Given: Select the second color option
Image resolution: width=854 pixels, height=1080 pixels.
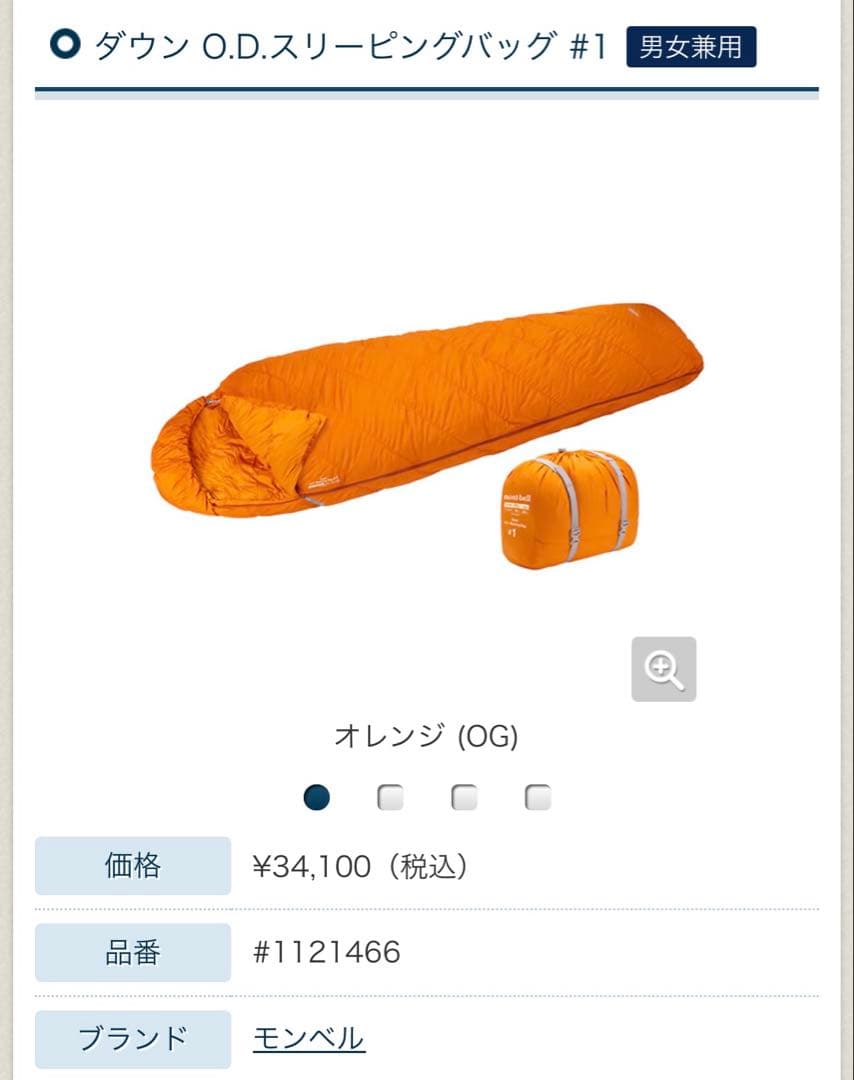Looking at the screenshot, I should [390, 797].
